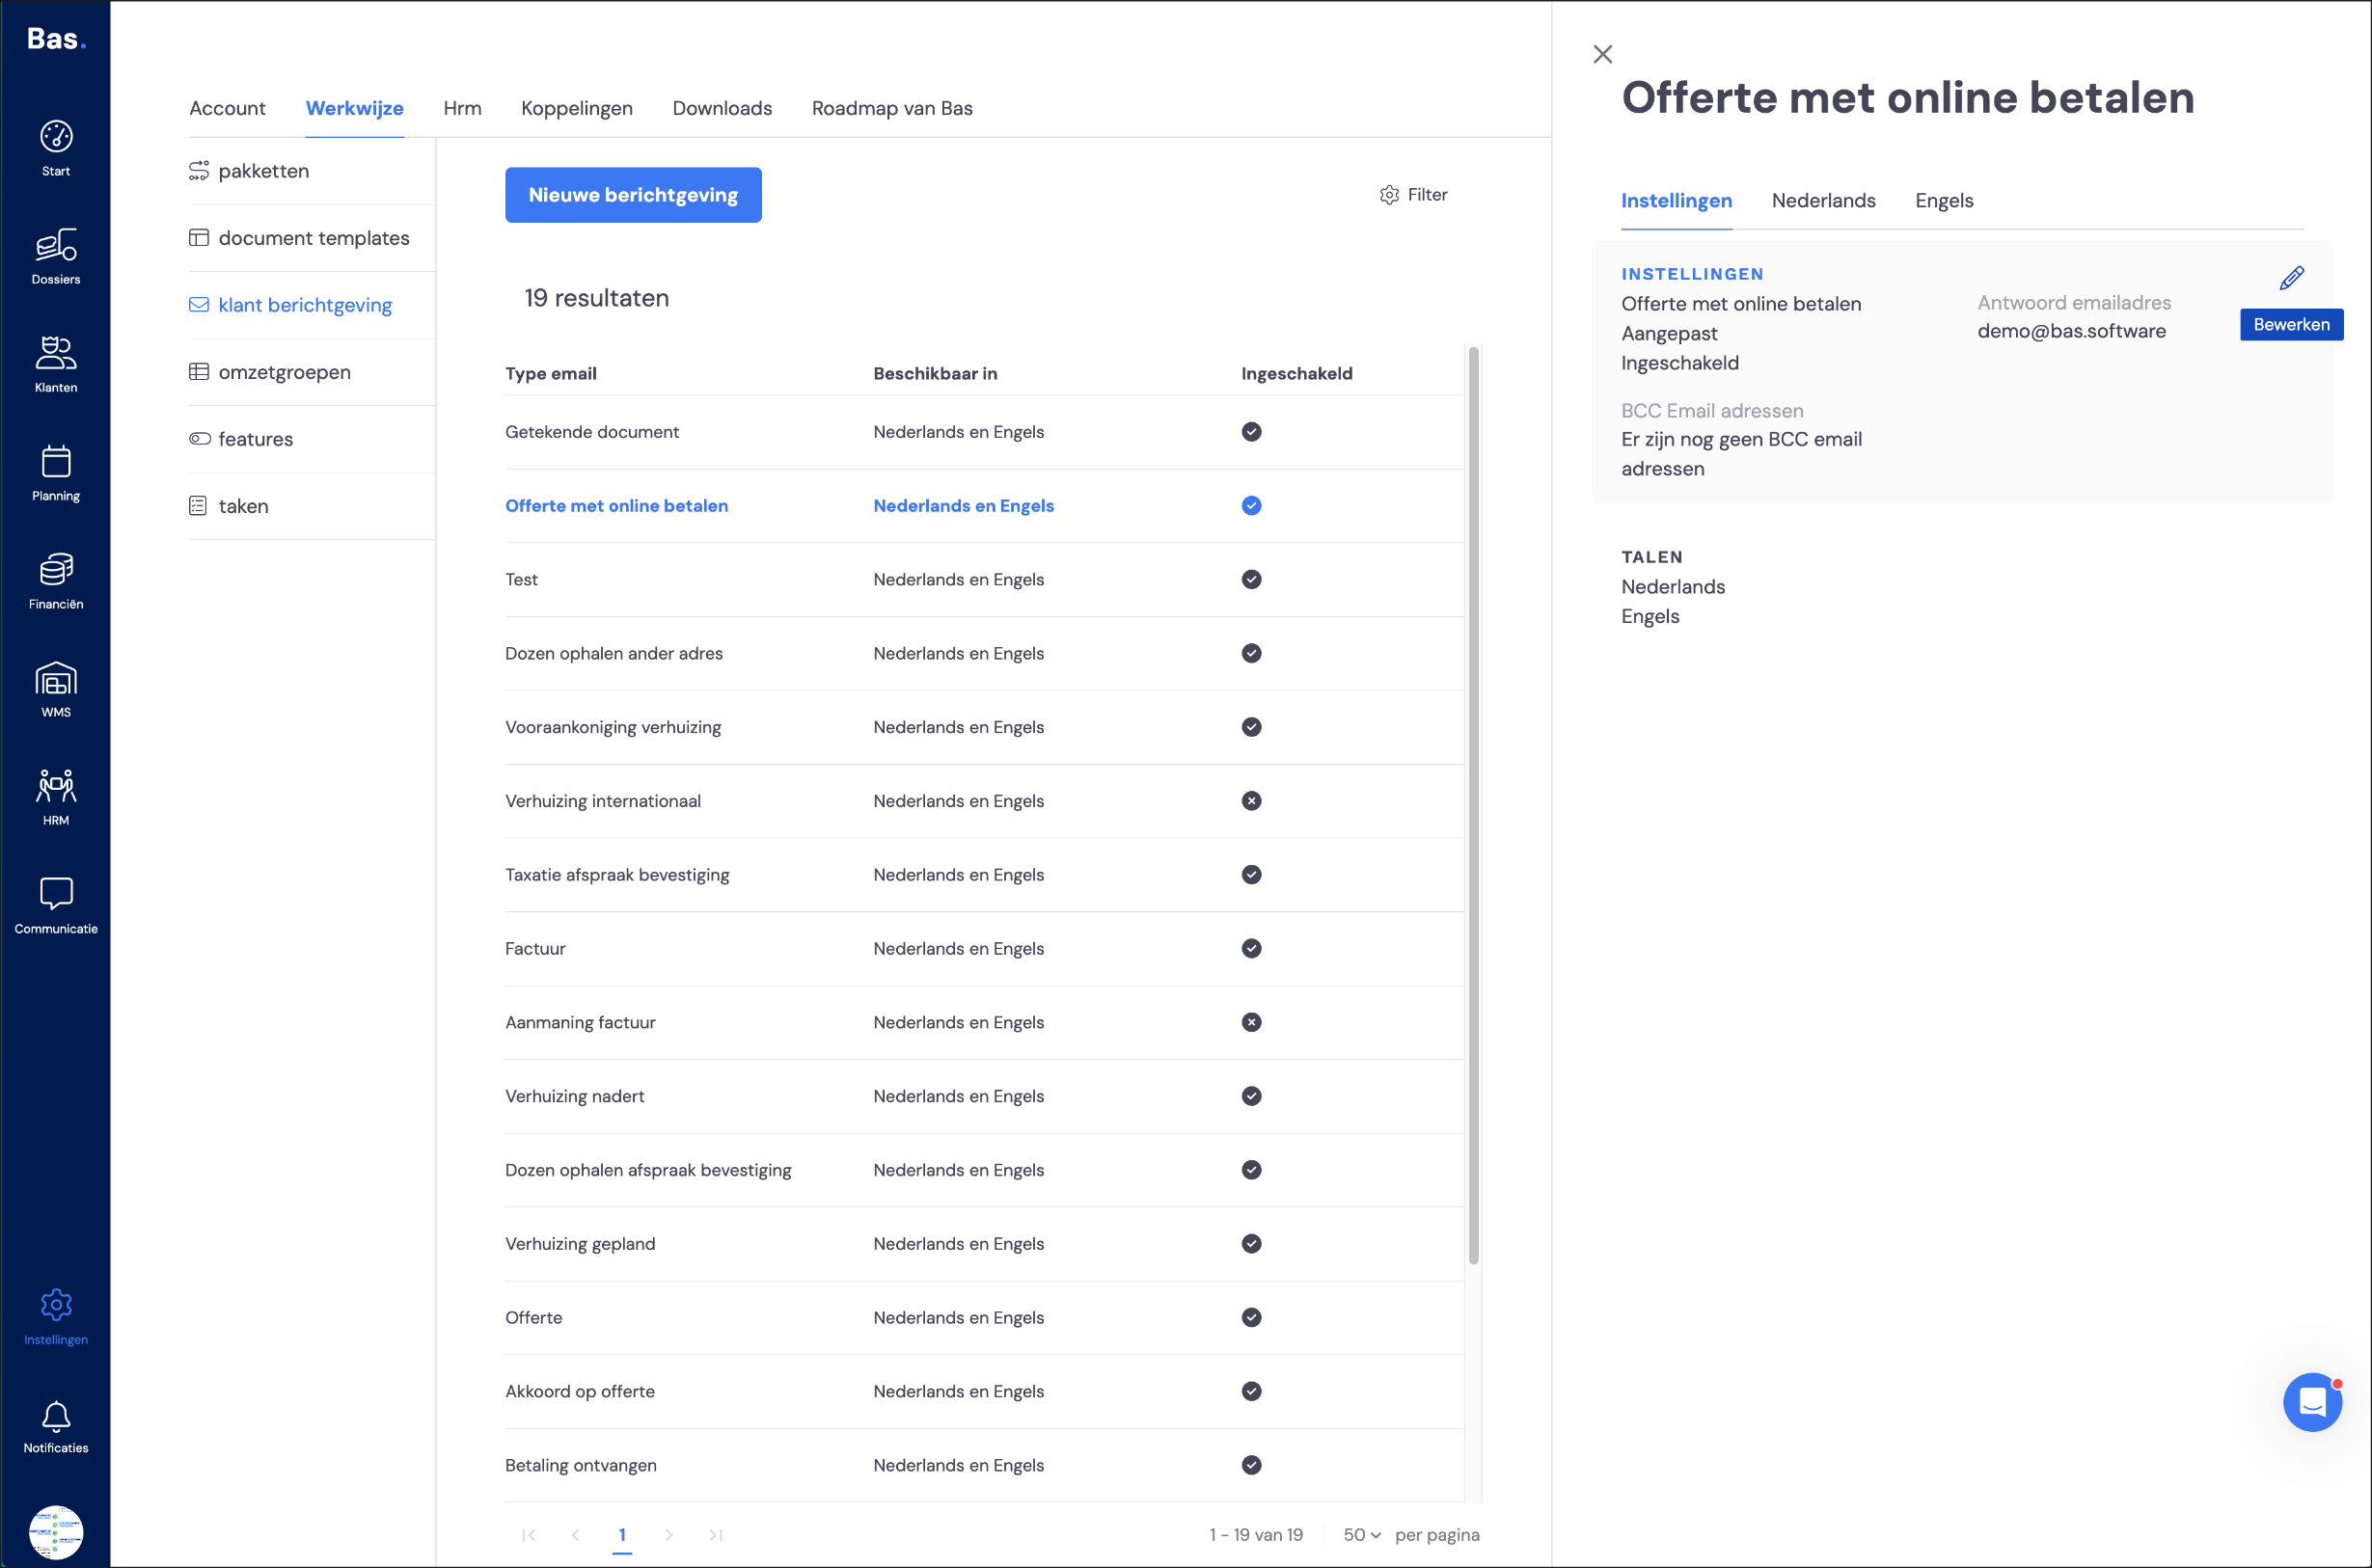Open Akkoord op offerte row
2372x1568 pixels.
pyautogui.click(x=984, y=1392)
